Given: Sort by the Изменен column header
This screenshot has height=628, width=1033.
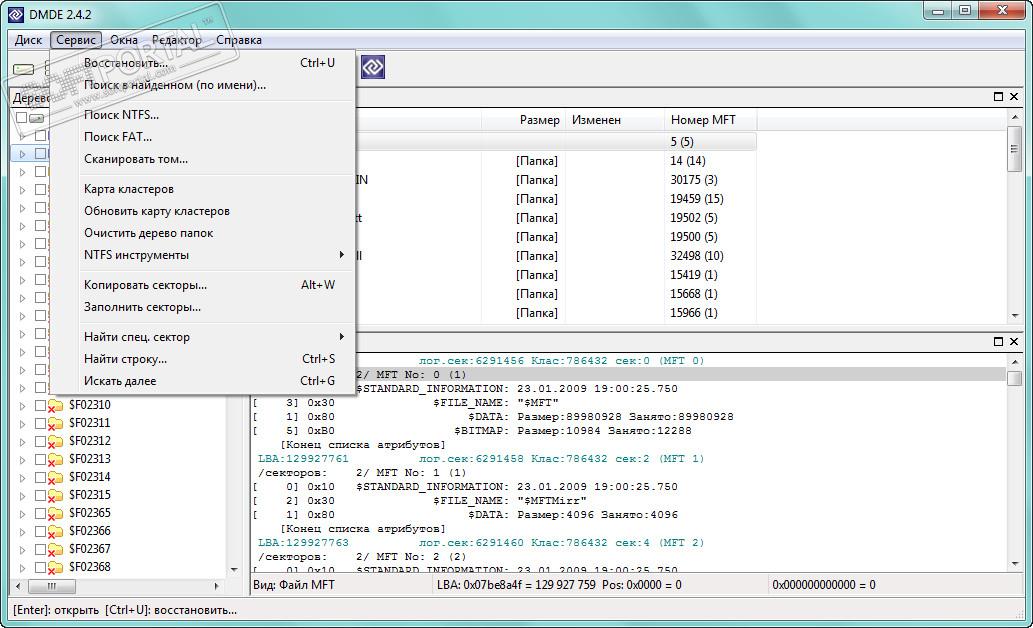Looking at the screenshot, I should [x=615, y=120].
